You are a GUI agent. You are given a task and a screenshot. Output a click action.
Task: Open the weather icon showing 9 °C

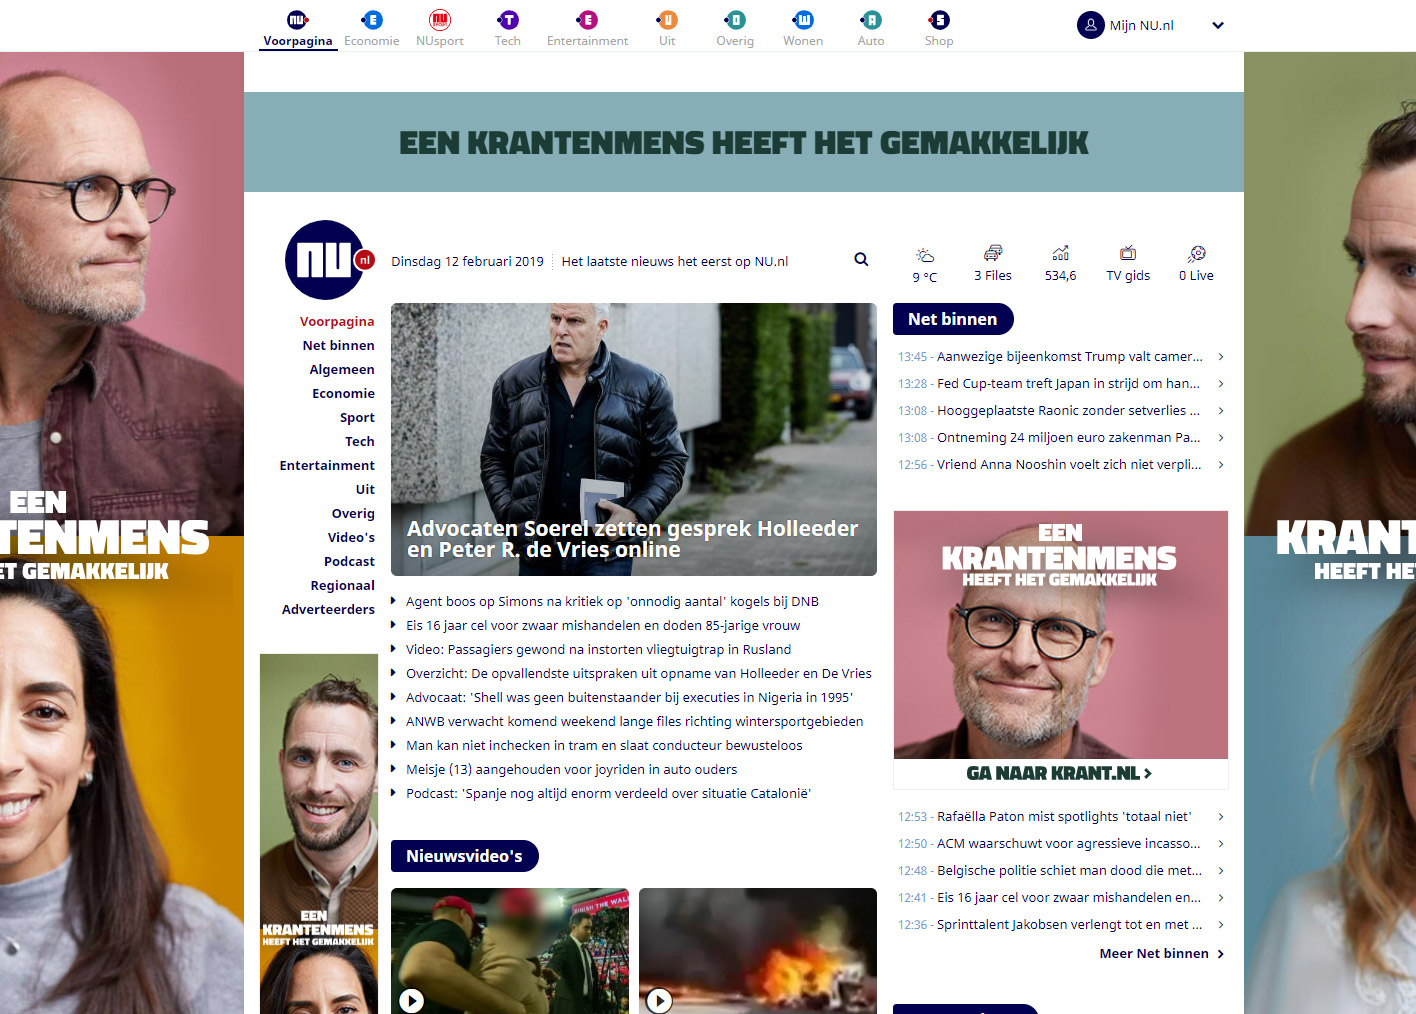click(925, 255)
